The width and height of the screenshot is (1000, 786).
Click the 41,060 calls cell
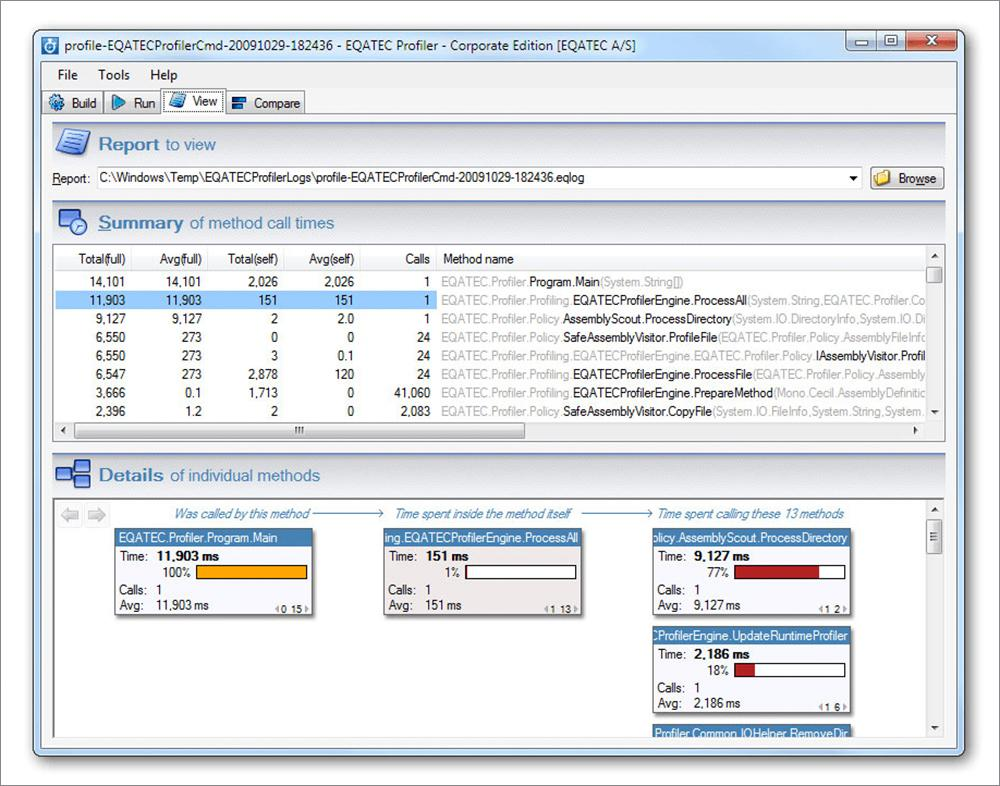coord(412,392)
